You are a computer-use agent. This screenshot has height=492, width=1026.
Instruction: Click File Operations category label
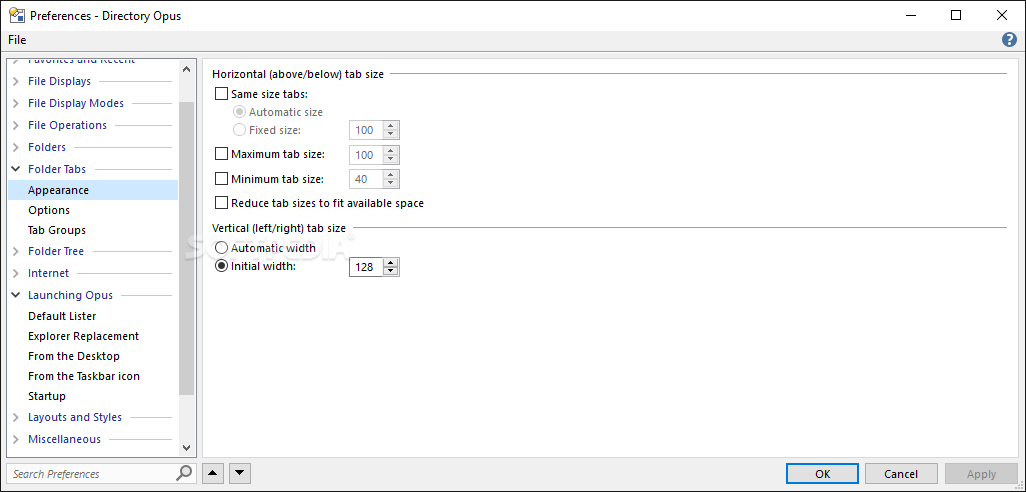click(x=67, y=125)
